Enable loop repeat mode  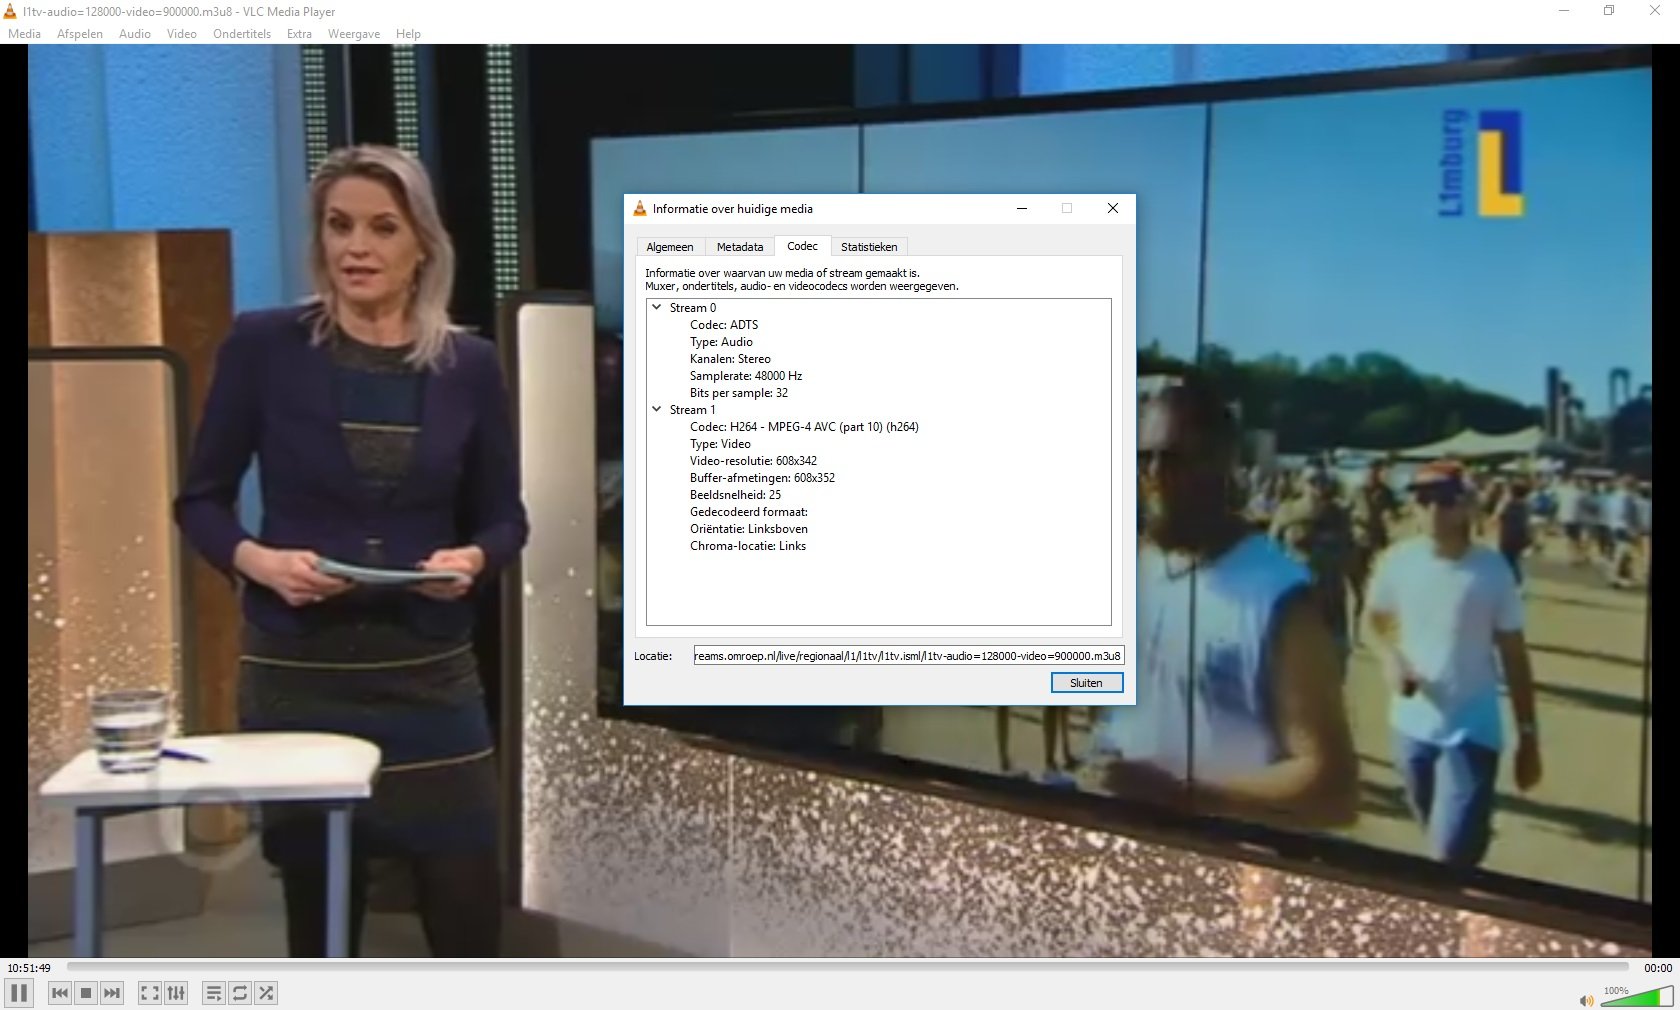point(239,993)
